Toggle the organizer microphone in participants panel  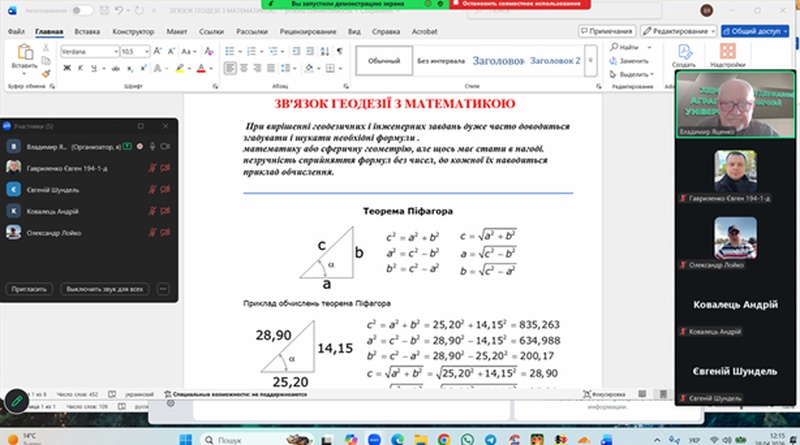point(152,147)
